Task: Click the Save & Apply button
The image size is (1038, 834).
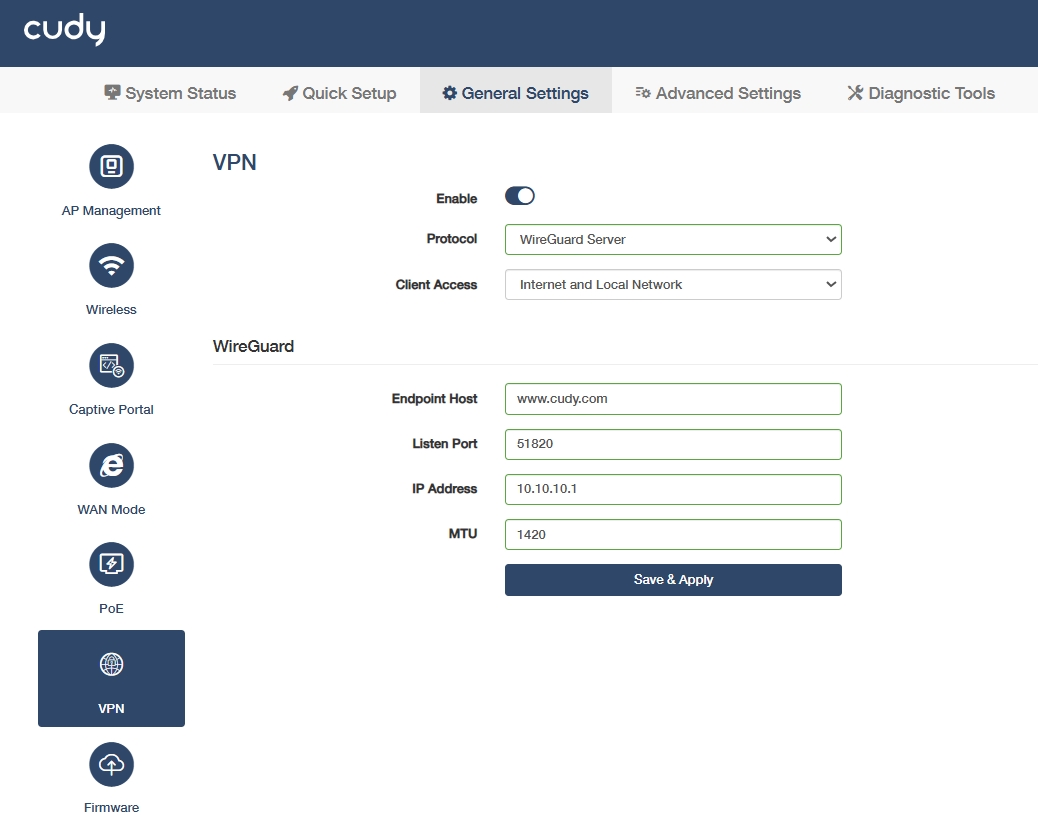Action: (673, 580)
